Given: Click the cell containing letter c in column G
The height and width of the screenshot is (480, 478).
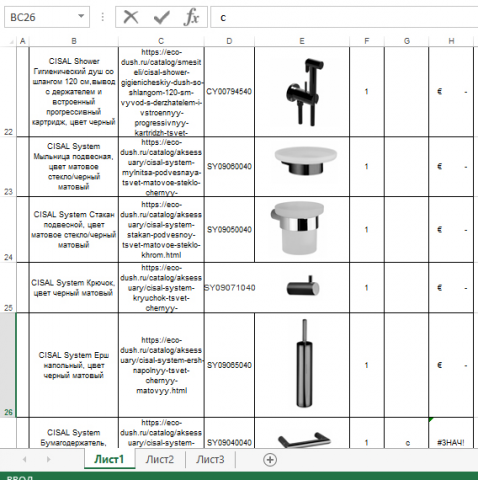Looking at the screenshot, I should tap(406, 433).
